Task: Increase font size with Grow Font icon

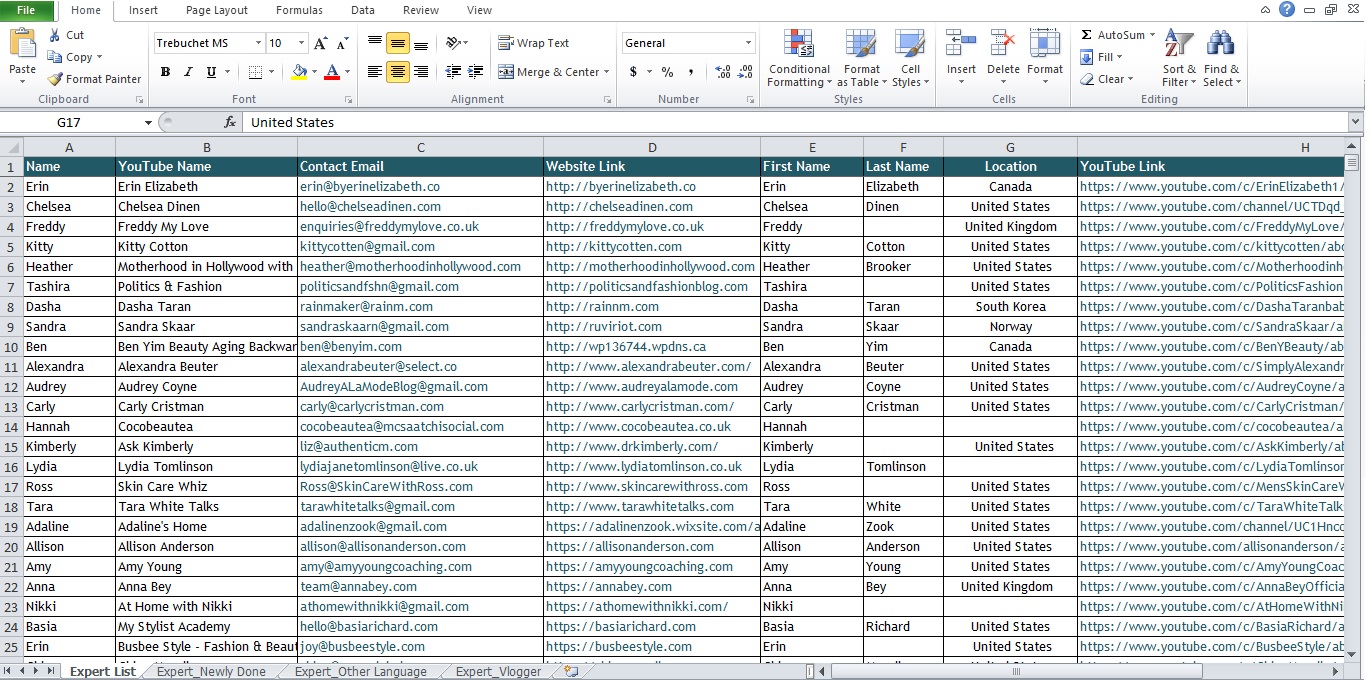Action: [x=321, y=43]
